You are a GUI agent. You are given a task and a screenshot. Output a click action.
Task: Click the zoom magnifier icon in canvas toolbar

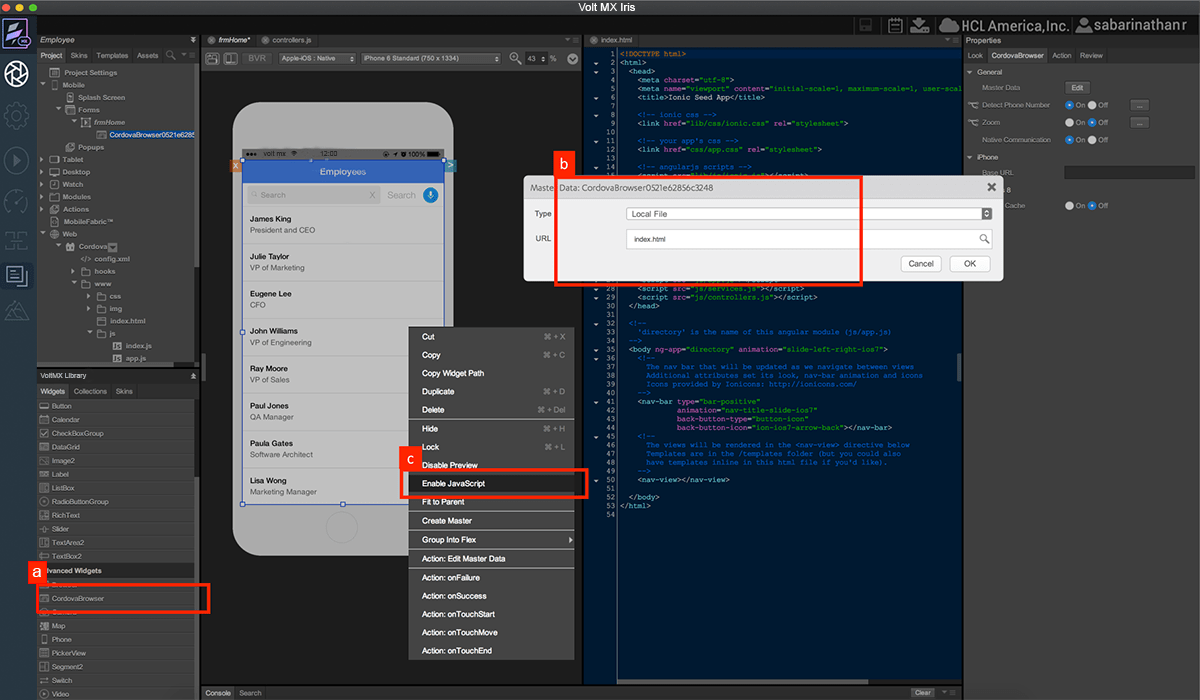coord(514,58)
